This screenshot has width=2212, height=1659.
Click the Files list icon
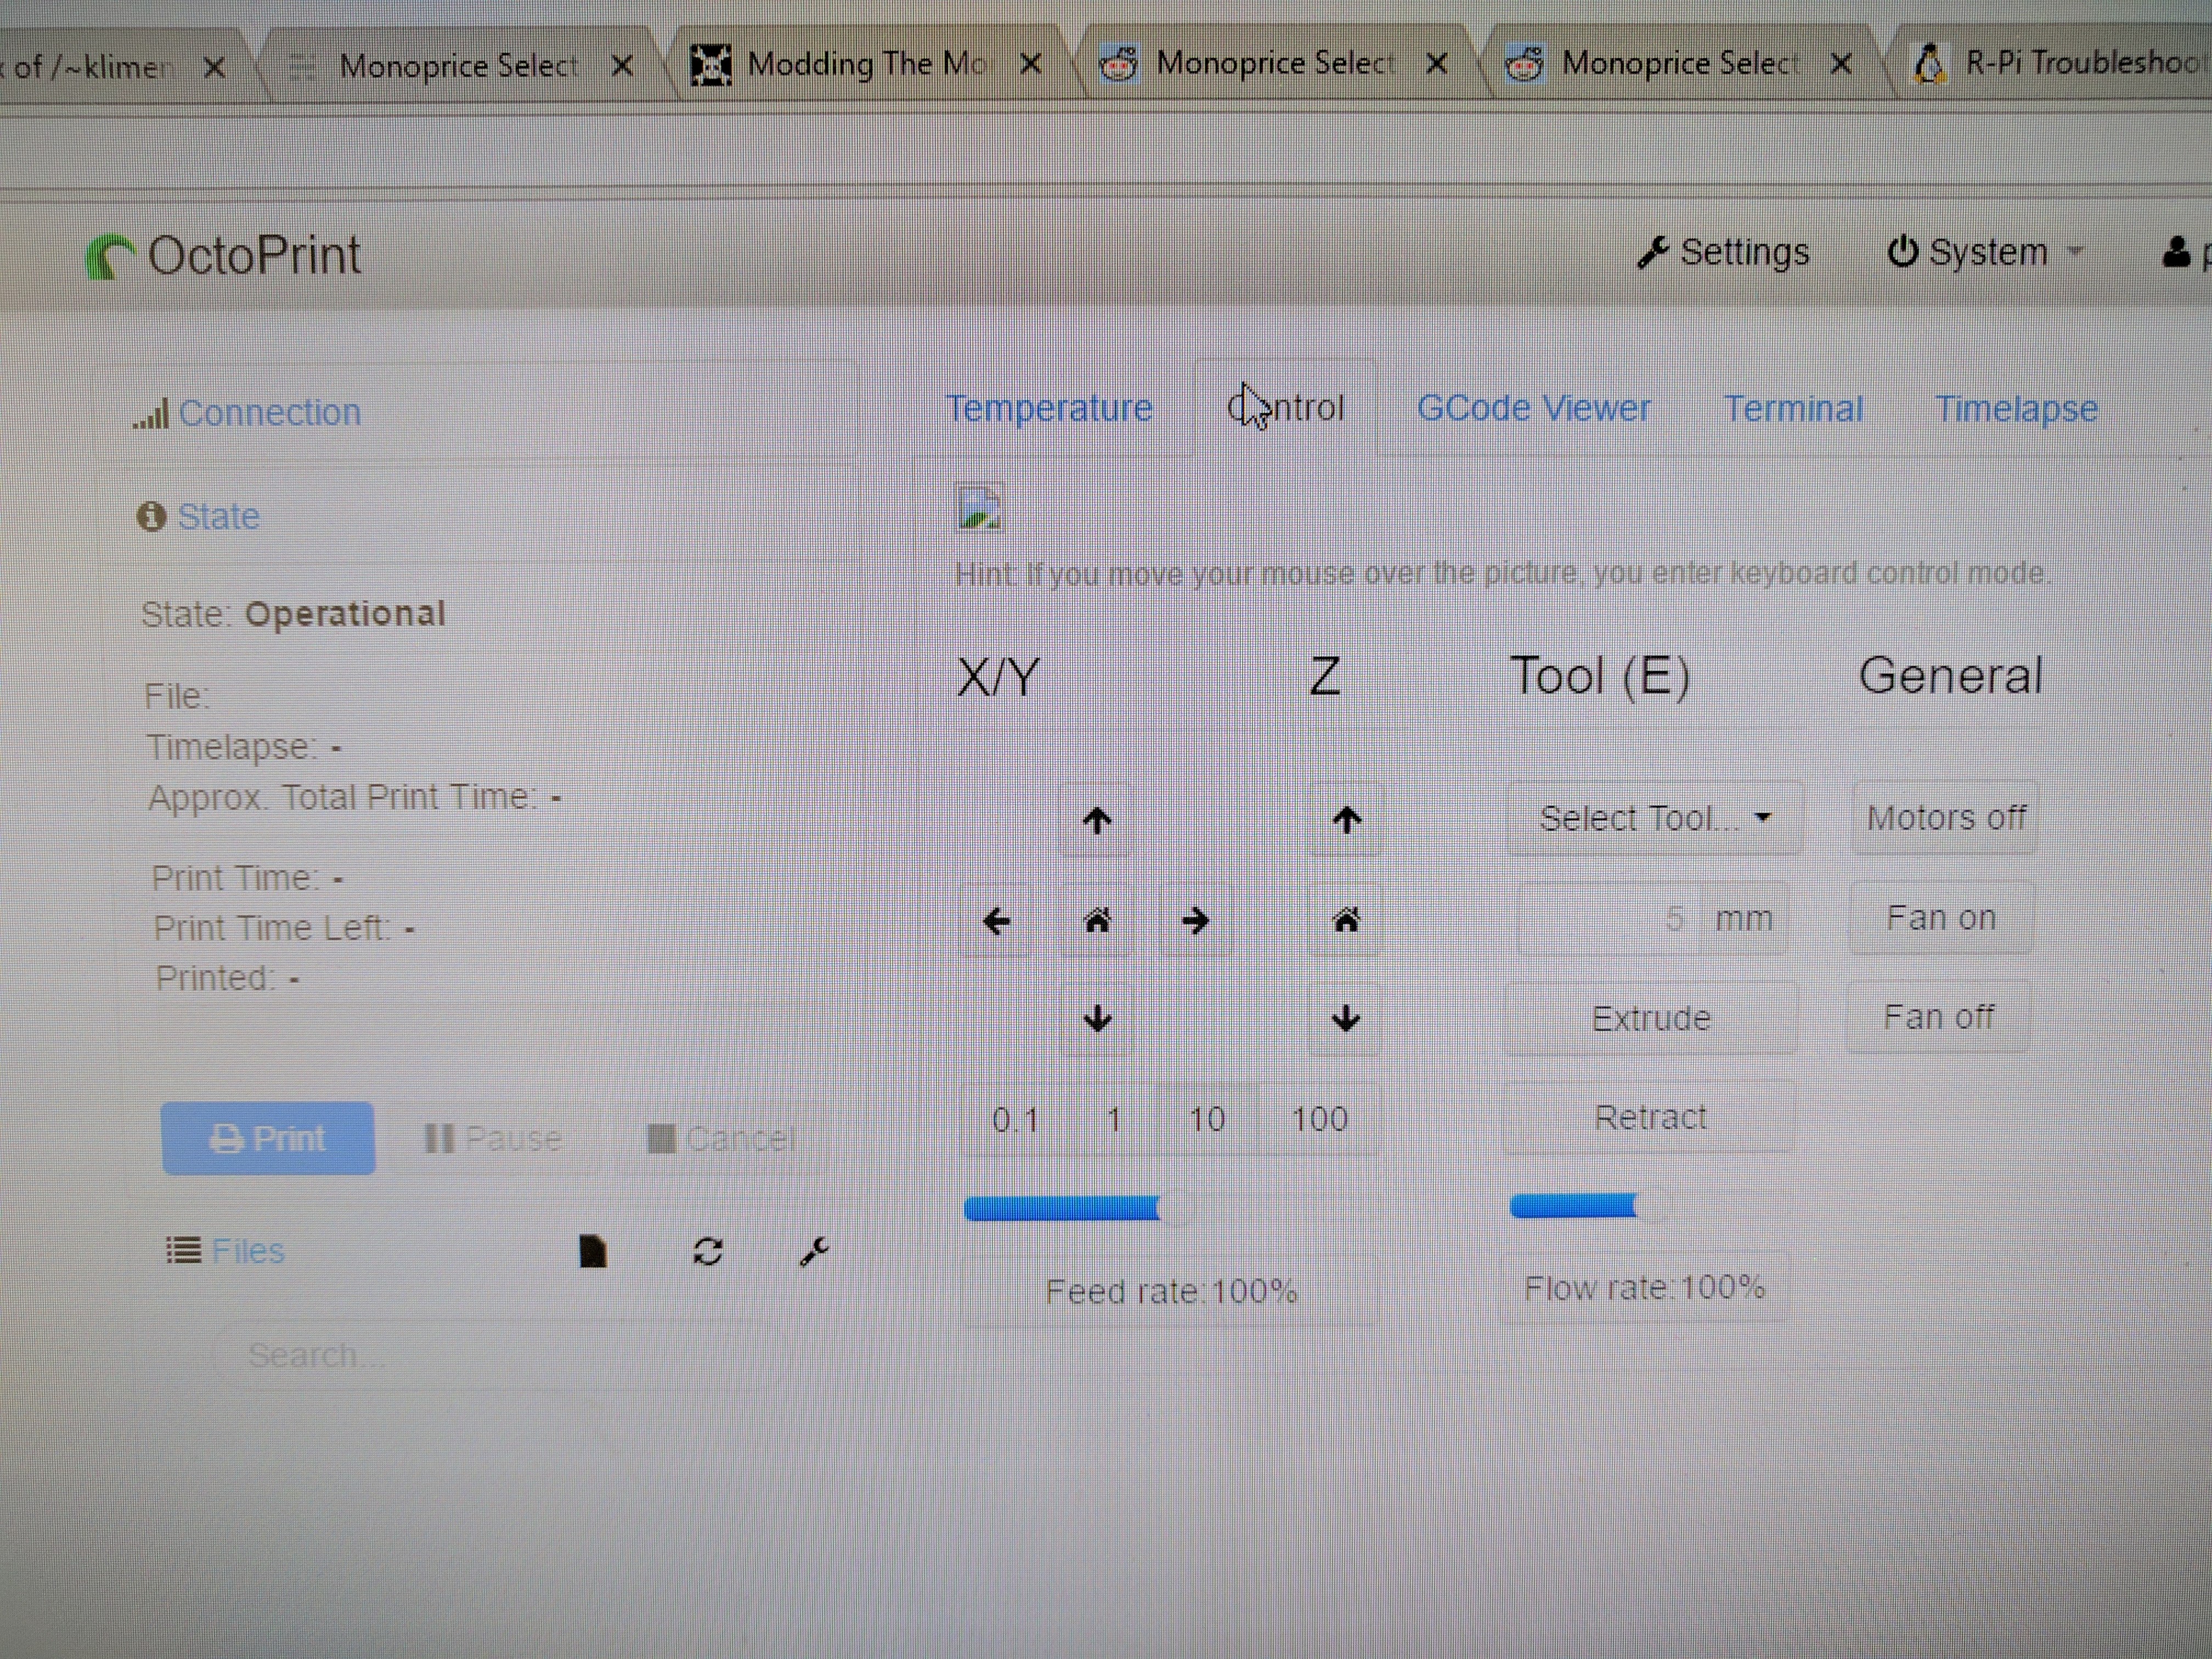[x=183, y=1250]
